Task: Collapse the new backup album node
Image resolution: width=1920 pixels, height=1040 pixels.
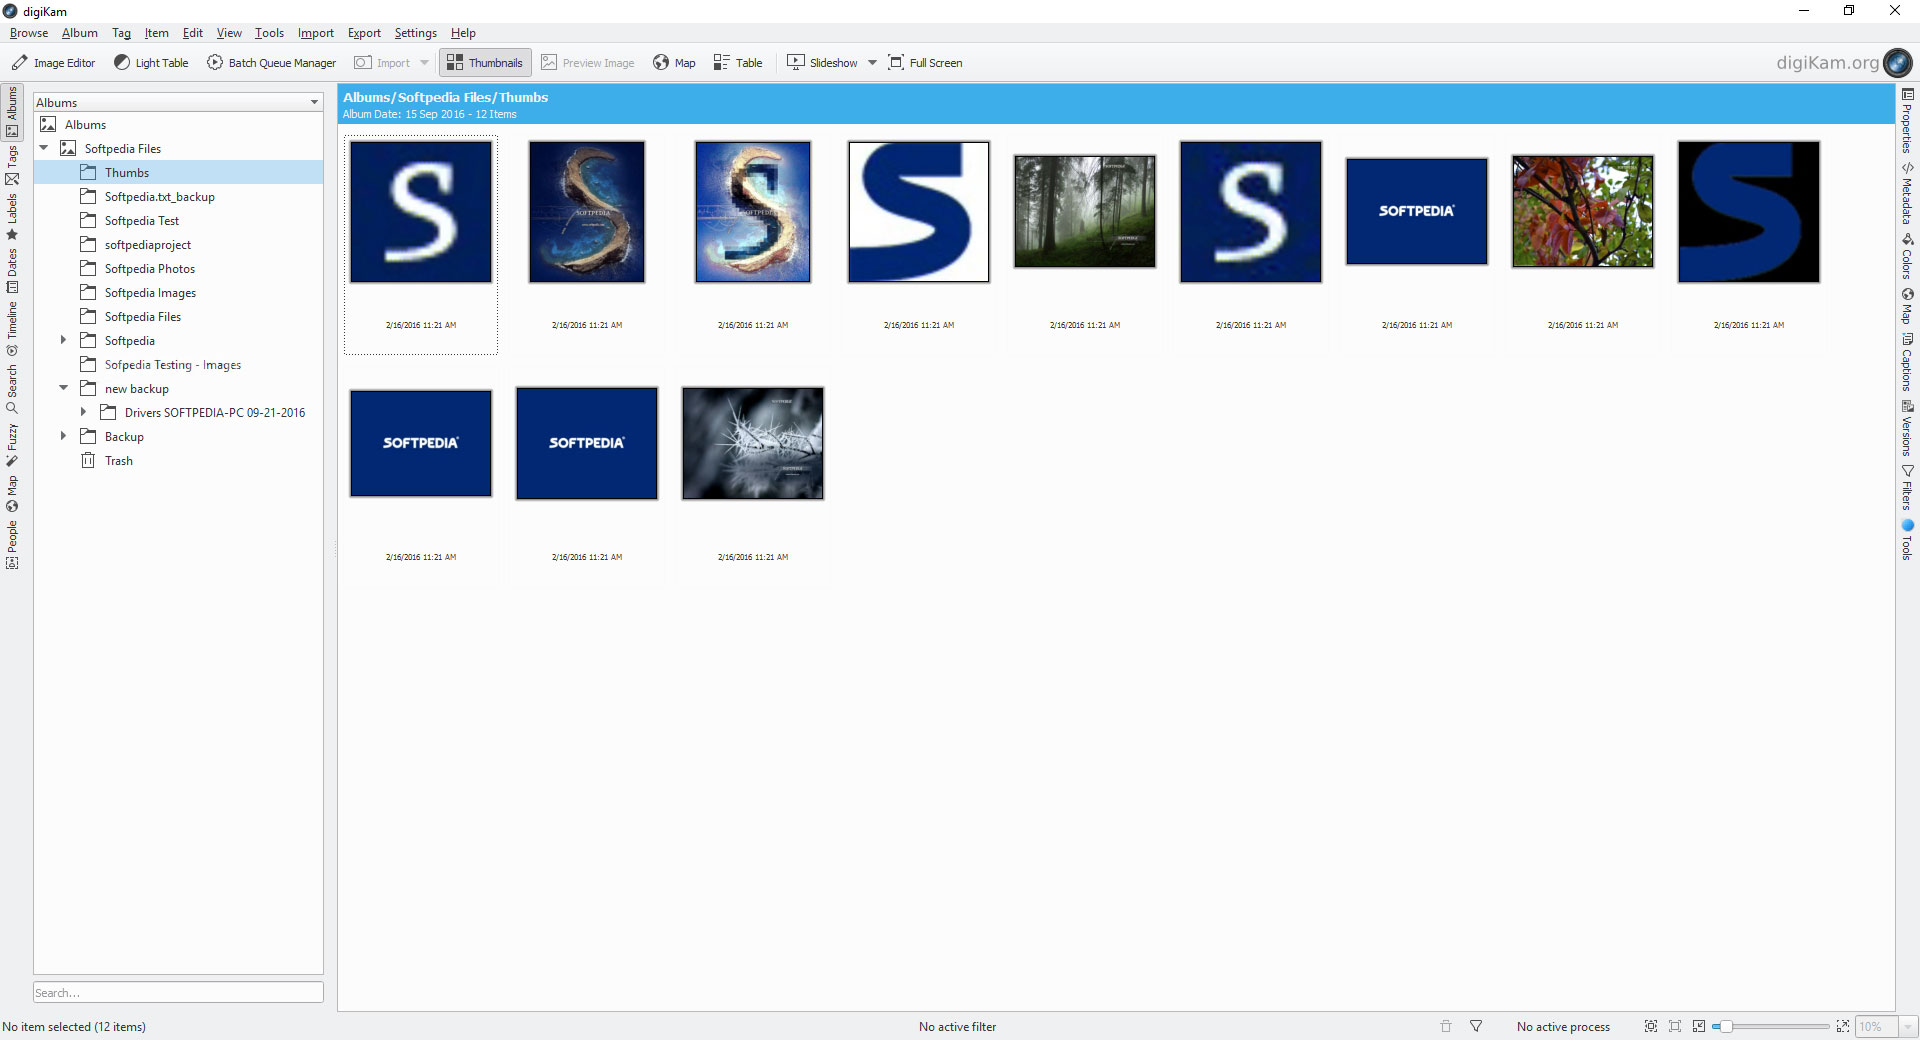Action: [63, 388]
